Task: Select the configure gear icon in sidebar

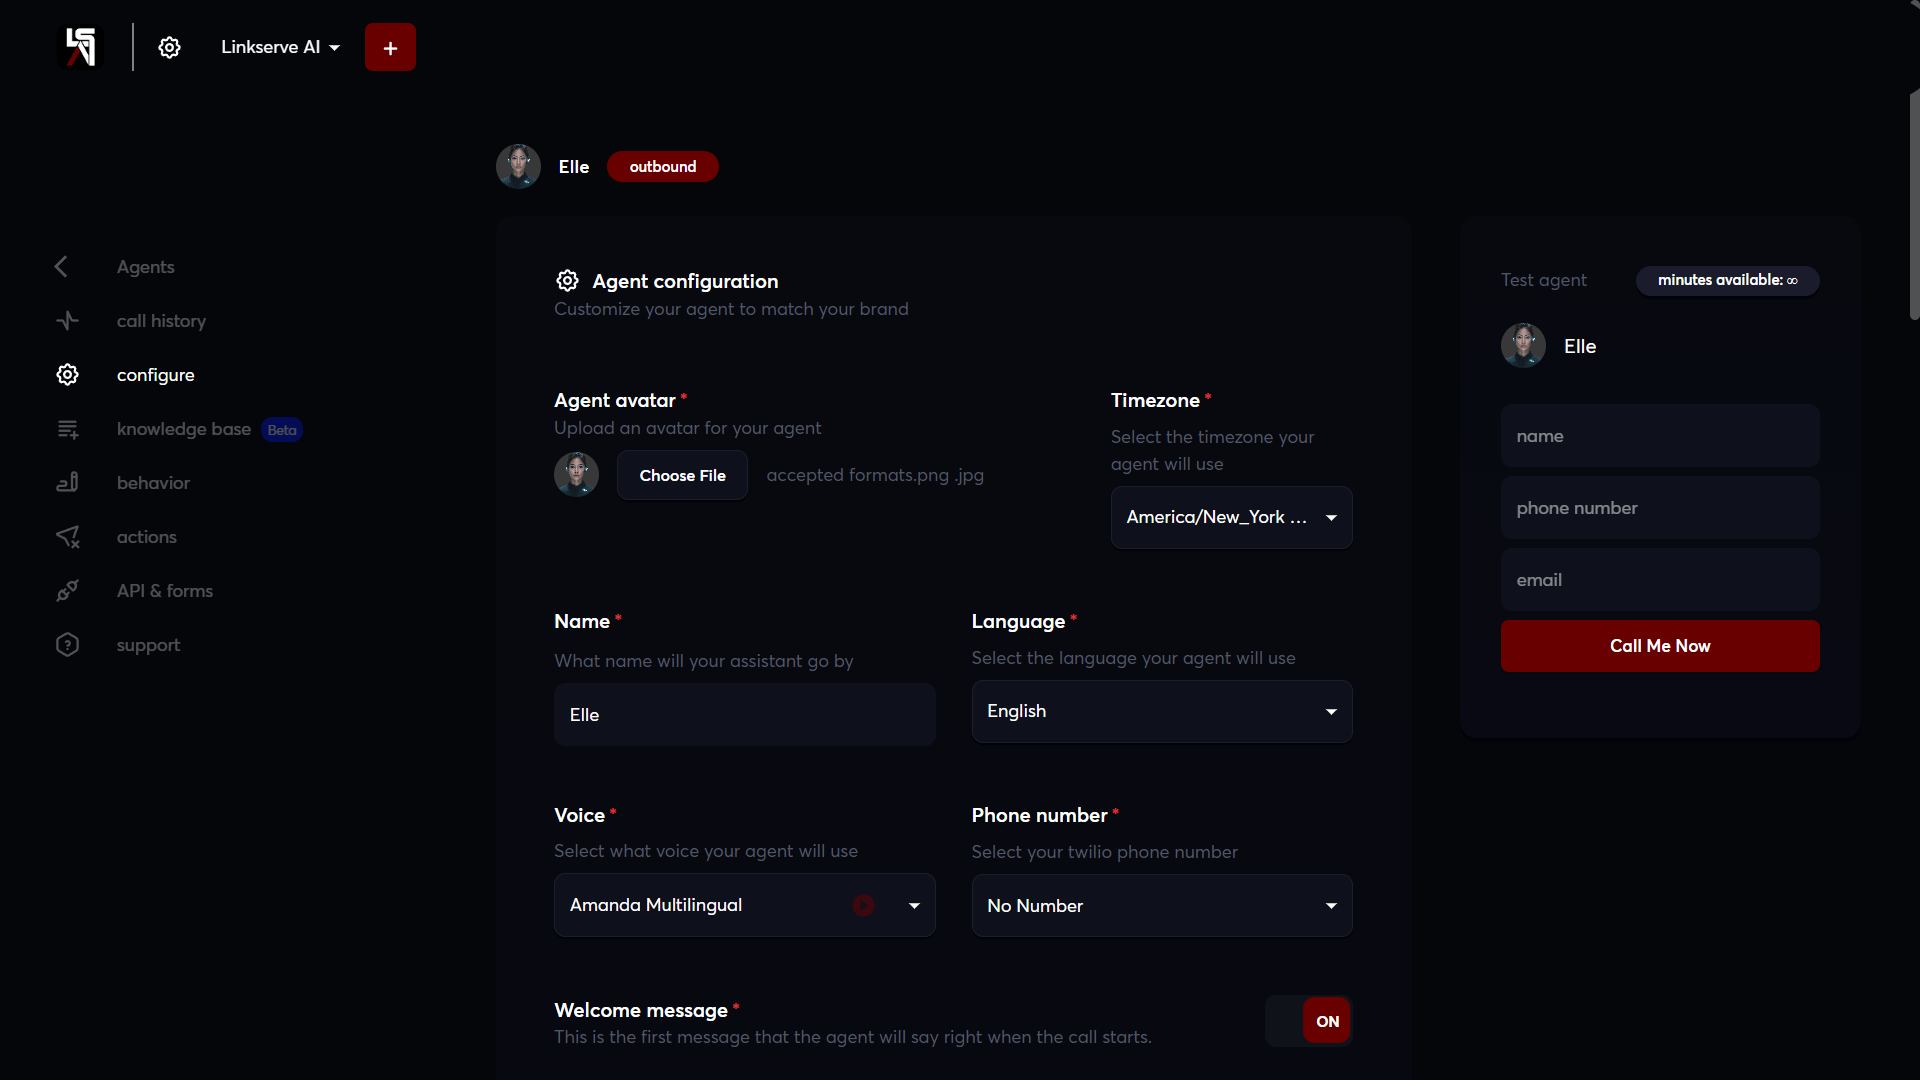Action: coord(67,374)
